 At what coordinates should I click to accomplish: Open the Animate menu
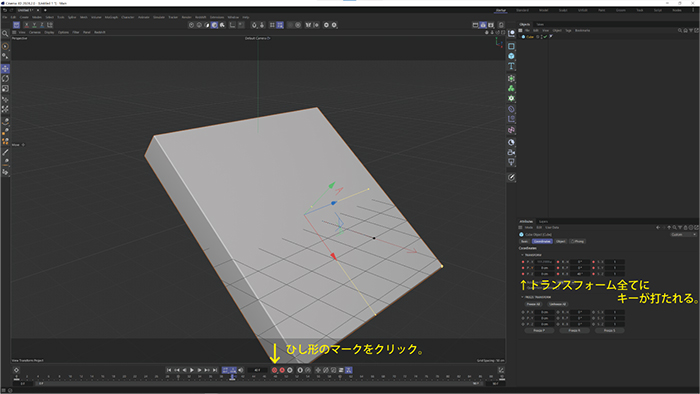point(144,17)
